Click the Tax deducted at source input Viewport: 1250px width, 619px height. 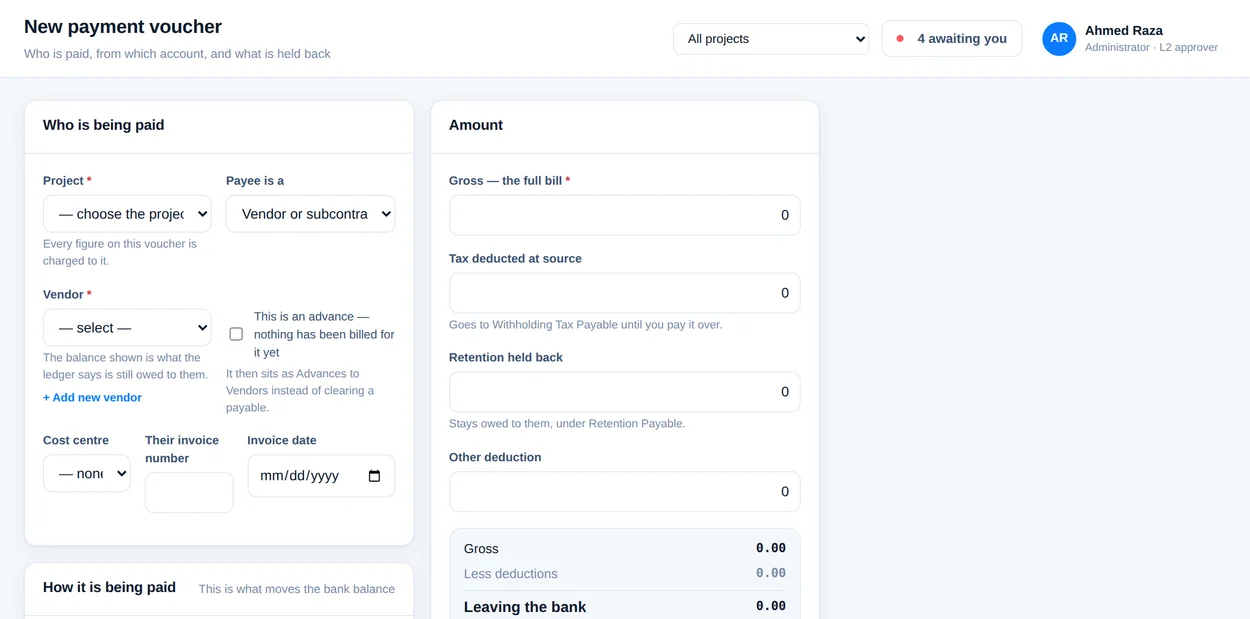click(x=624, y=293)
